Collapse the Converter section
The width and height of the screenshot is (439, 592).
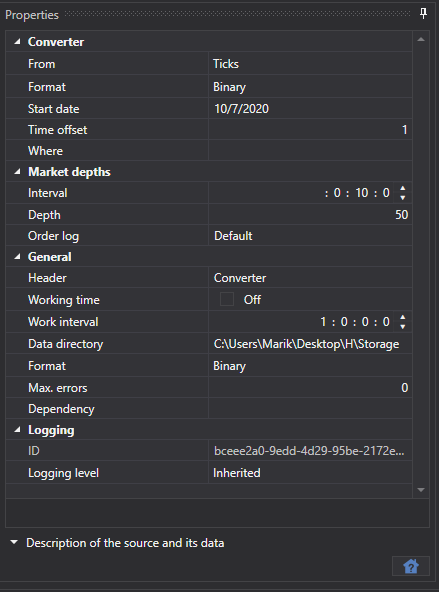pos(17,42)
